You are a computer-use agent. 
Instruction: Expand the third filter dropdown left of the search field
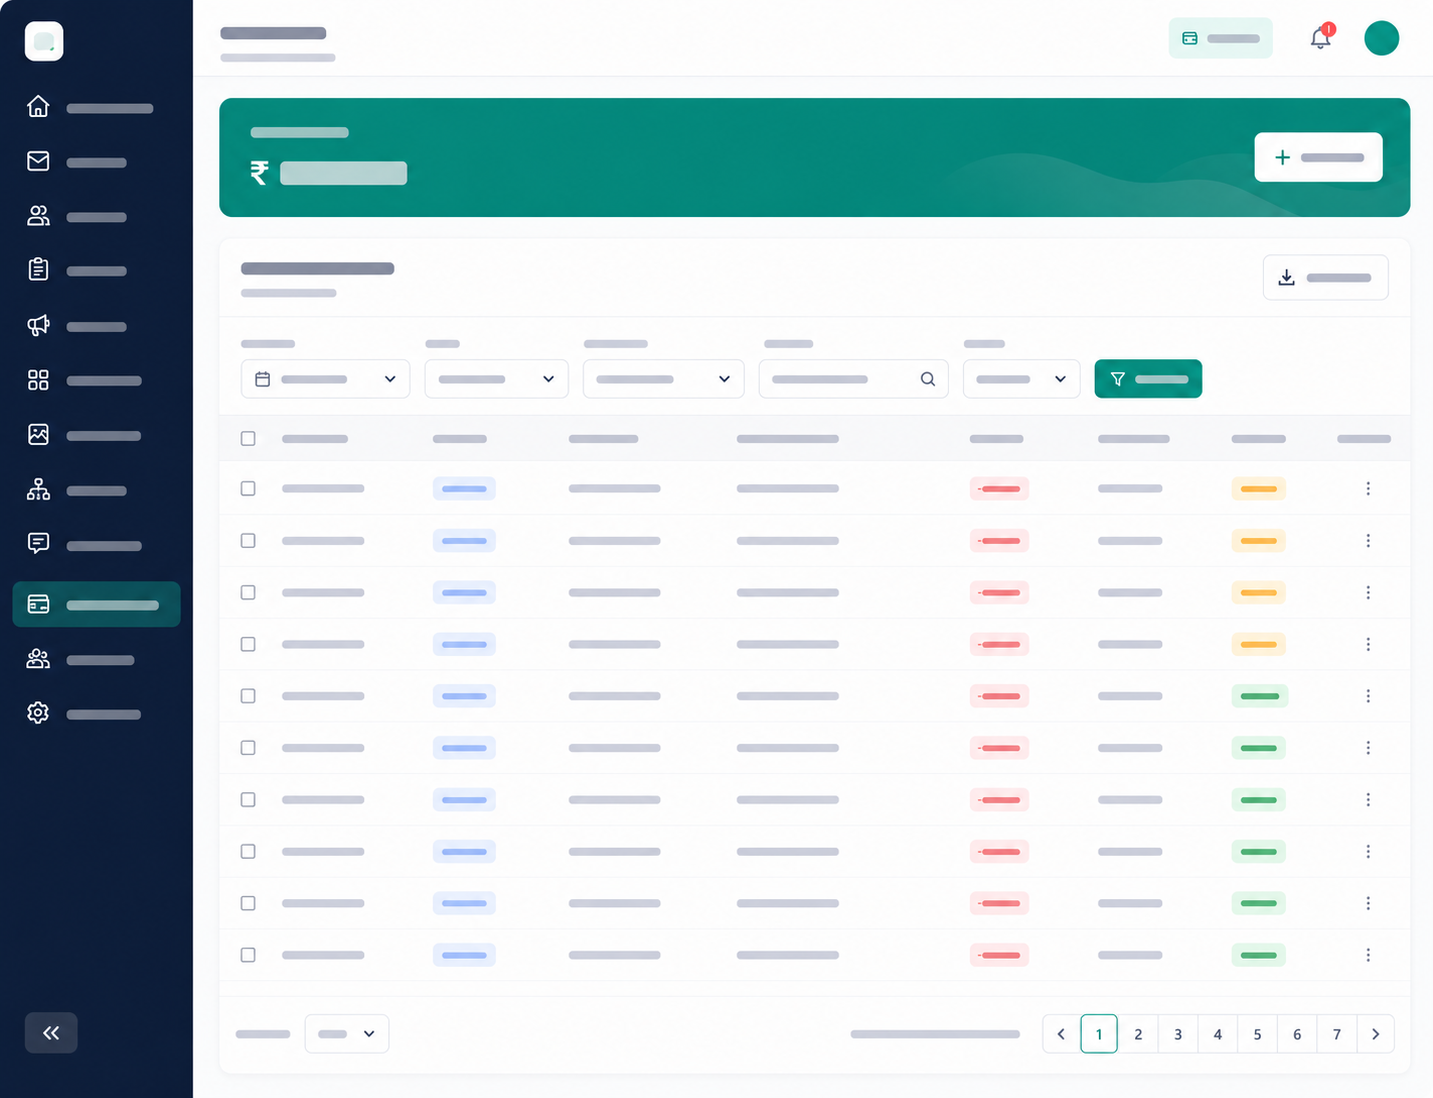tap(663, 379)
